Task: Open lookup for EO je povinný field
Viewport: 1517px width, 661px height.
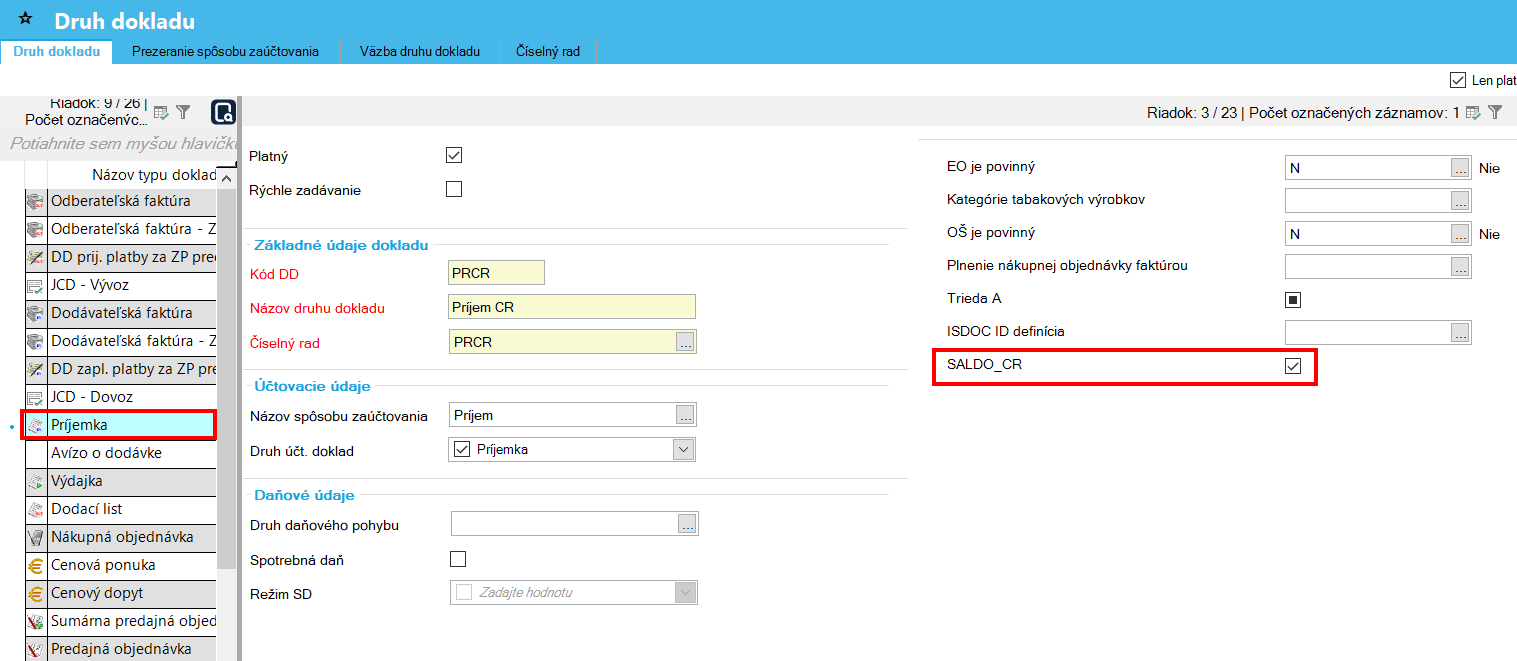Action: 1461,168
